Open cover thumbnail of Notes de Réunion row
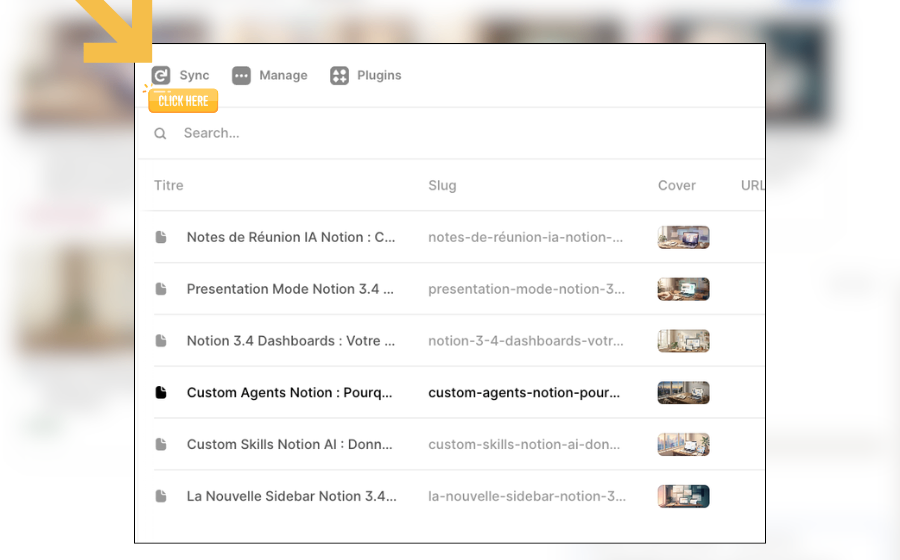This screenshot has width=900, height=560. pyautogui.click(x=684, y=237)
